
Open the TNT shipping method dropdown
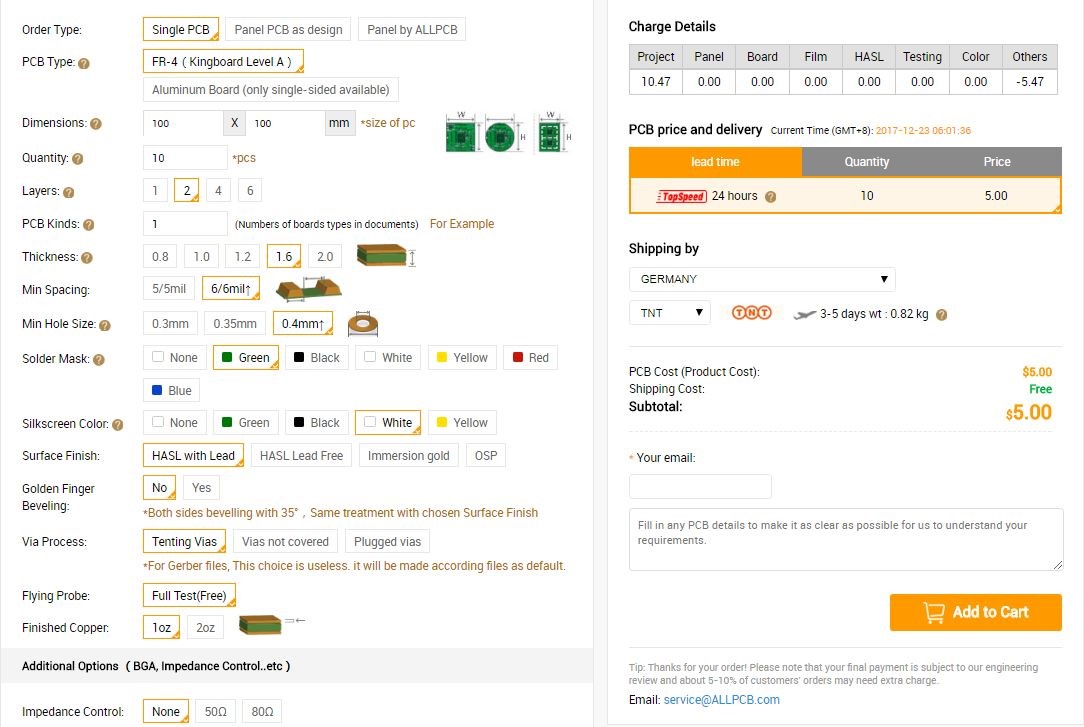(x=669, y=313)
